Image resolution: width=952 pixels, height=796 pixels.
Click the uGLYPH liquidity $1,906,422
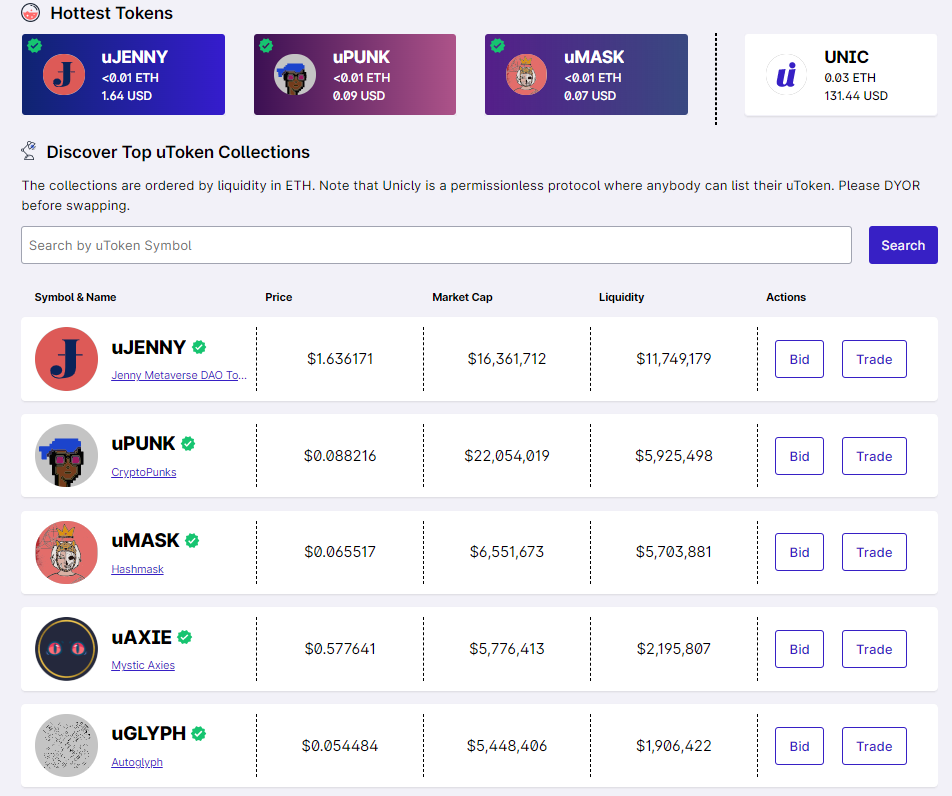point(674,746)
